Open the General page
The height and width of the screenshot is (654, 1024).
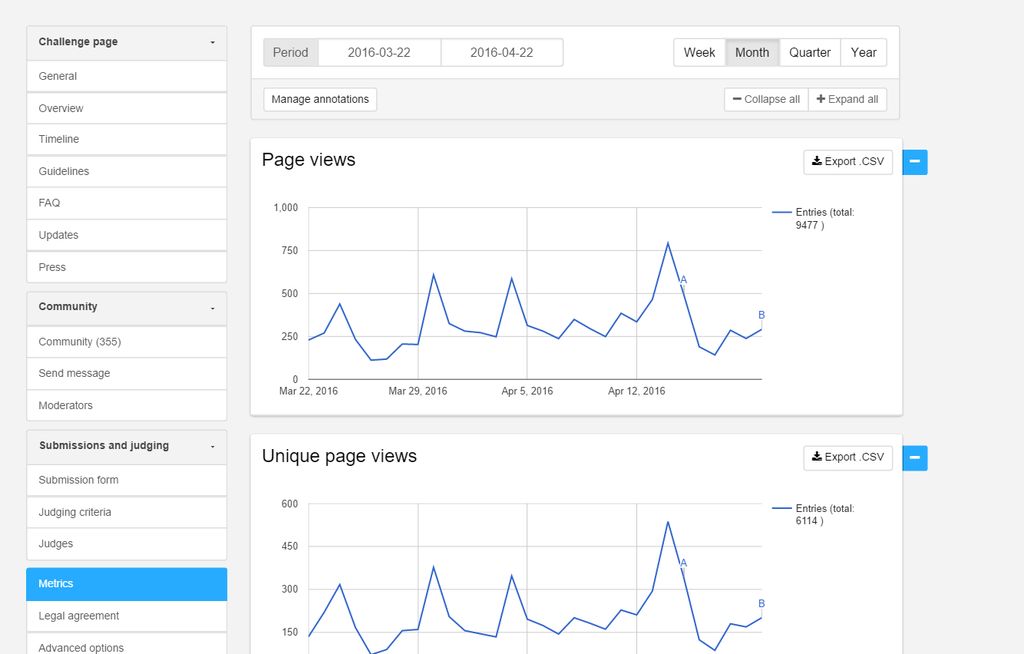point(127,76)
